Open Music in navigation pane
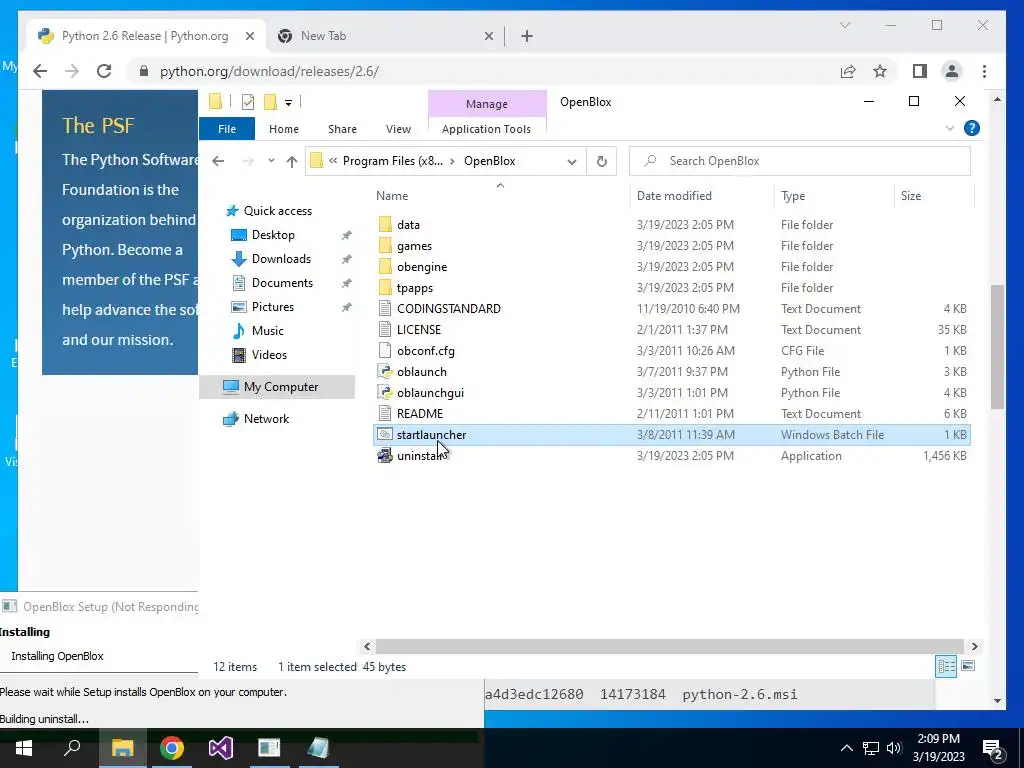 (267, 330)
